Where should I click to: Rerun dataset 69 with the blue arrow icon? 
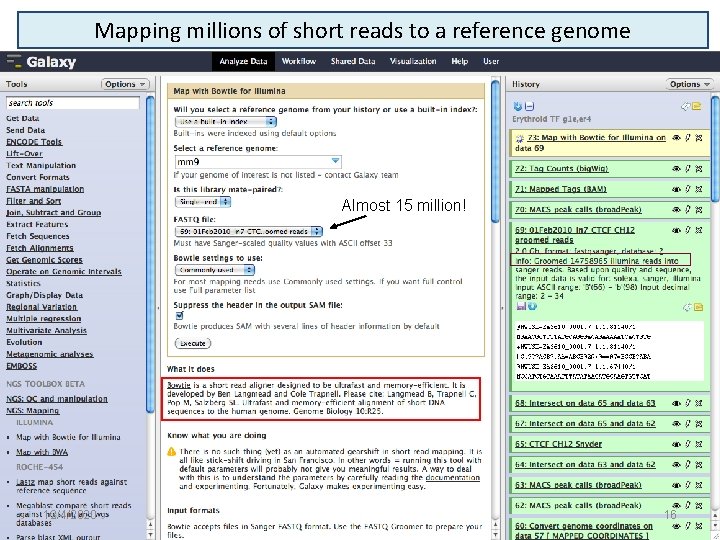532,306
